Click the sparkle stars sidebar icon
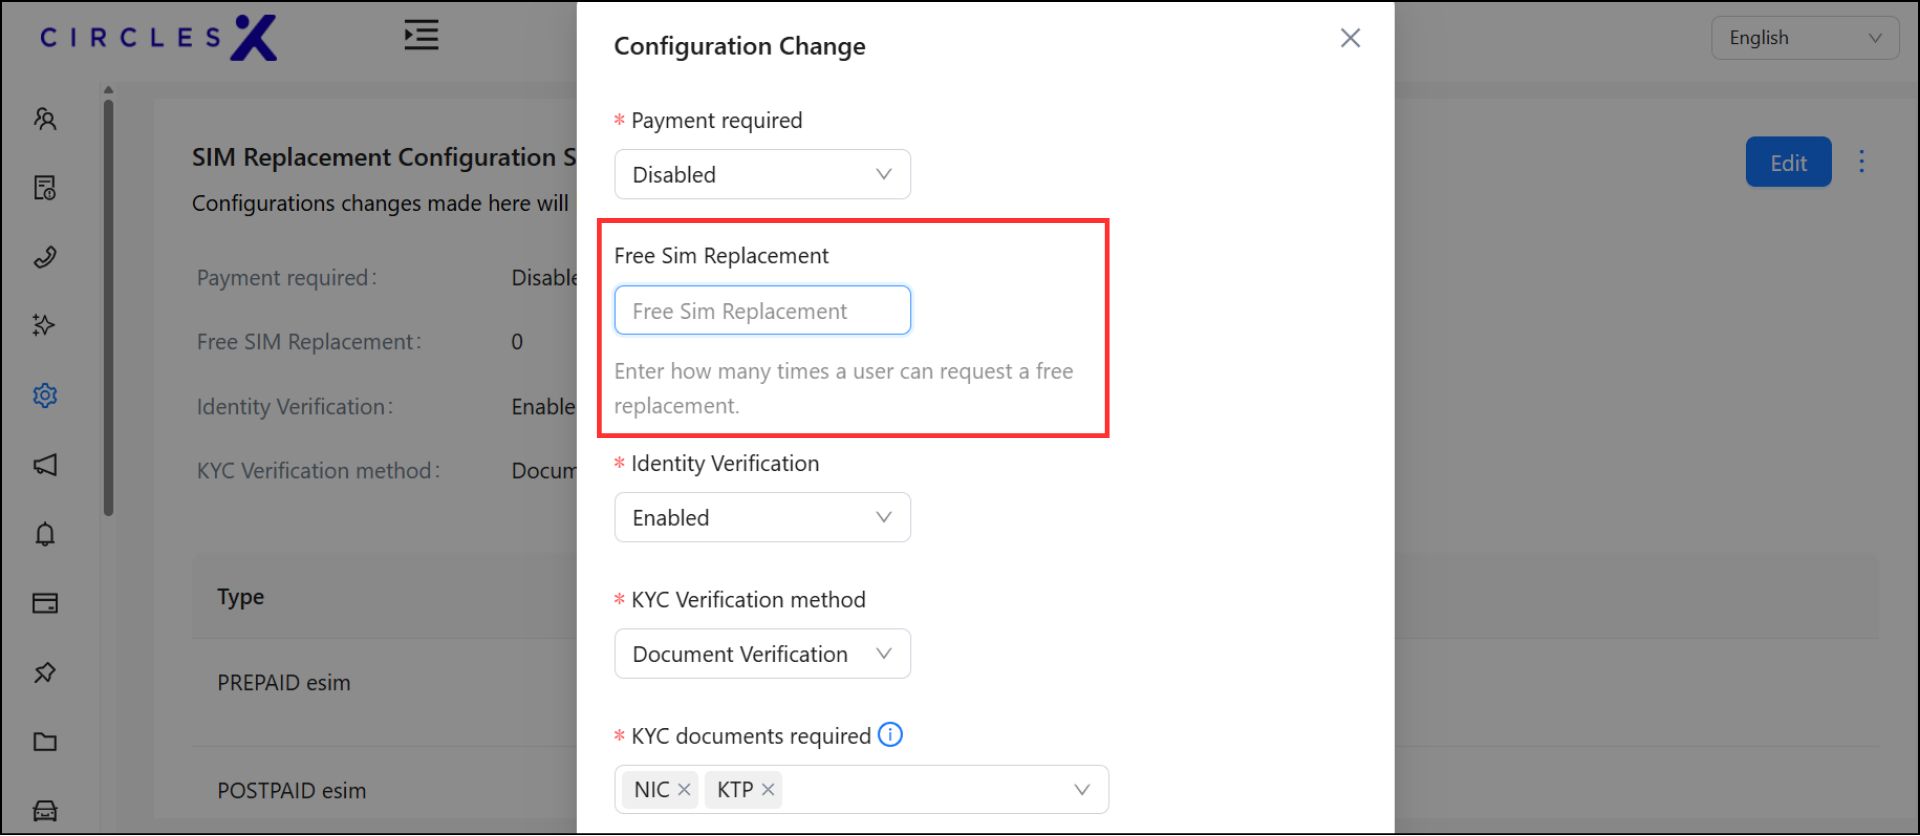This screenshot has height=836, width=1920. [45, 325]
